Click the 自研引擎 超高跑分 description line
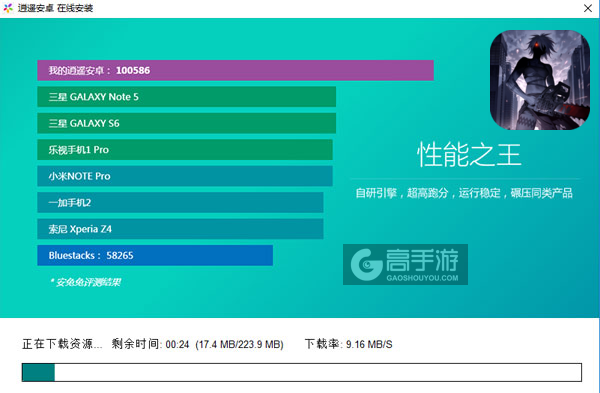The height and width of the screenshot is (393, 600). tap(464, 193)
